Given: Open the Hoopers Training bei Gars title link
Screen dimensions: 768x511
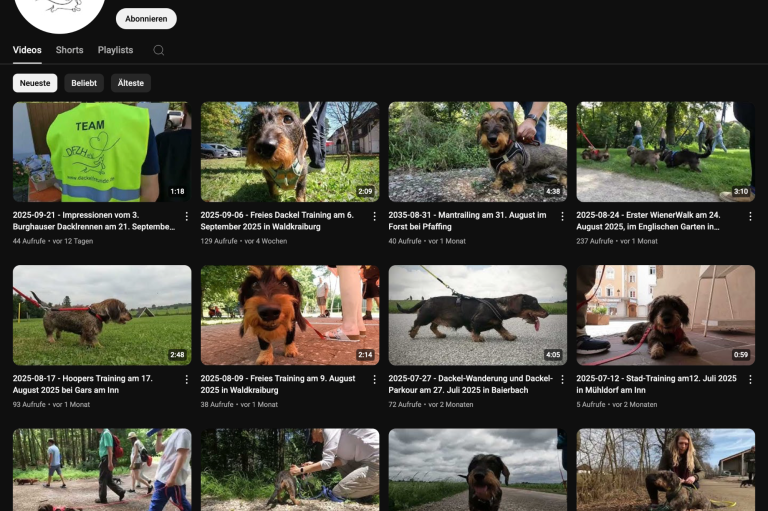Looking at the screenshot, I should click(x=84, y=384).
